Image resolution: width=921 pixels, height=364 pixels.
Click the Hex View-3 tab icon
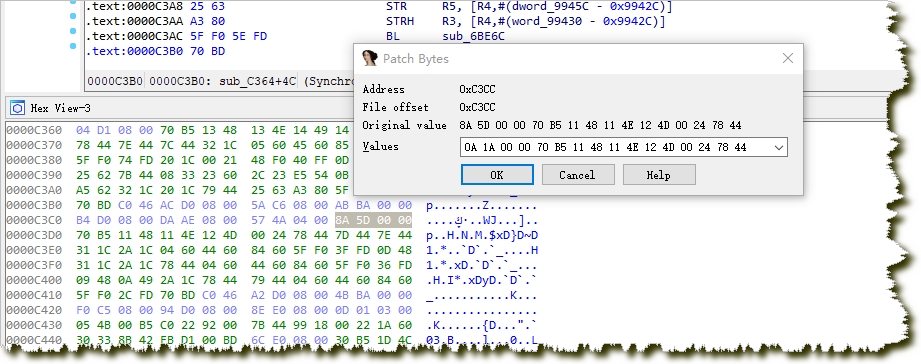tap(18, 108)
